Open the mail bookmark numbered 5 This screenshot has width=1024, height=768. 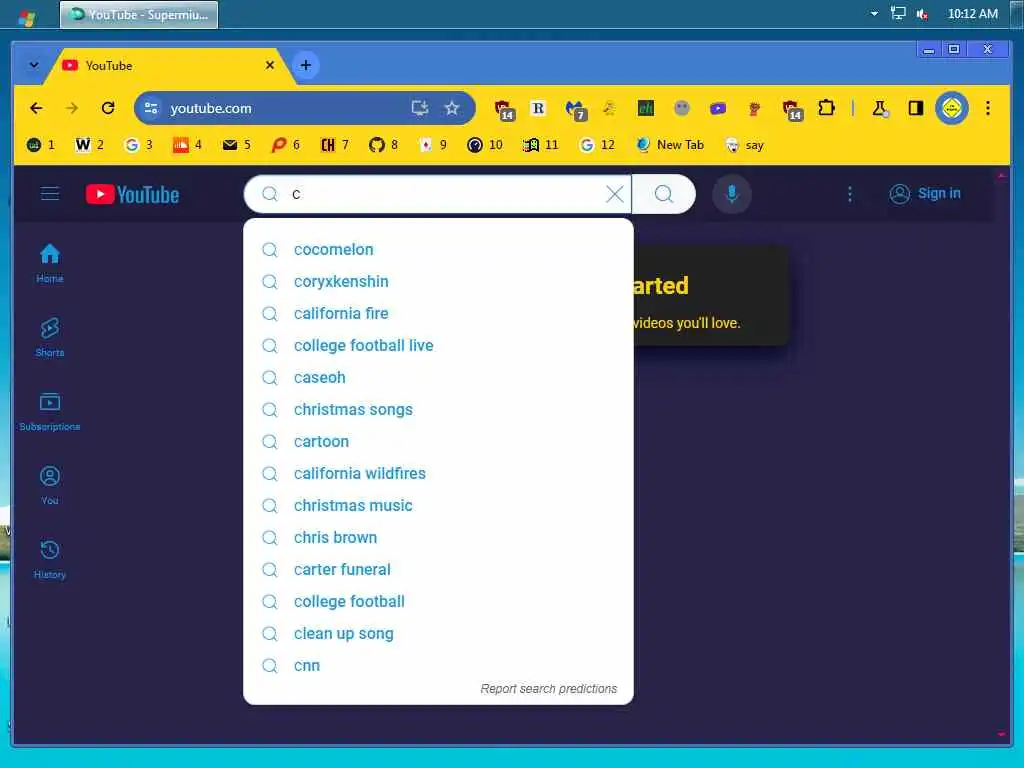(236, 145)
